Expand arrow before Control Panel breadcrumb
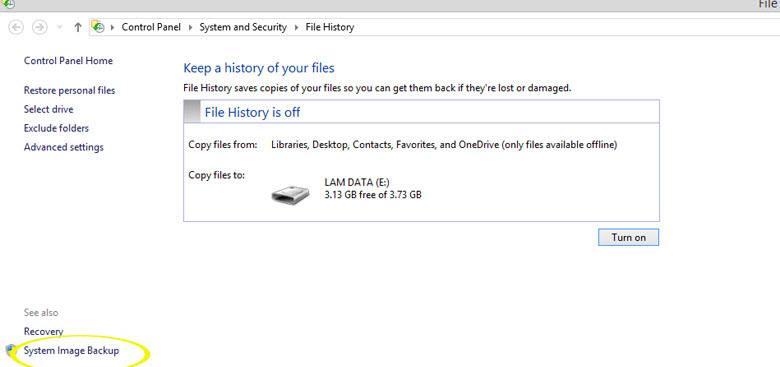 pyautogui.click(x=113, y=27)
